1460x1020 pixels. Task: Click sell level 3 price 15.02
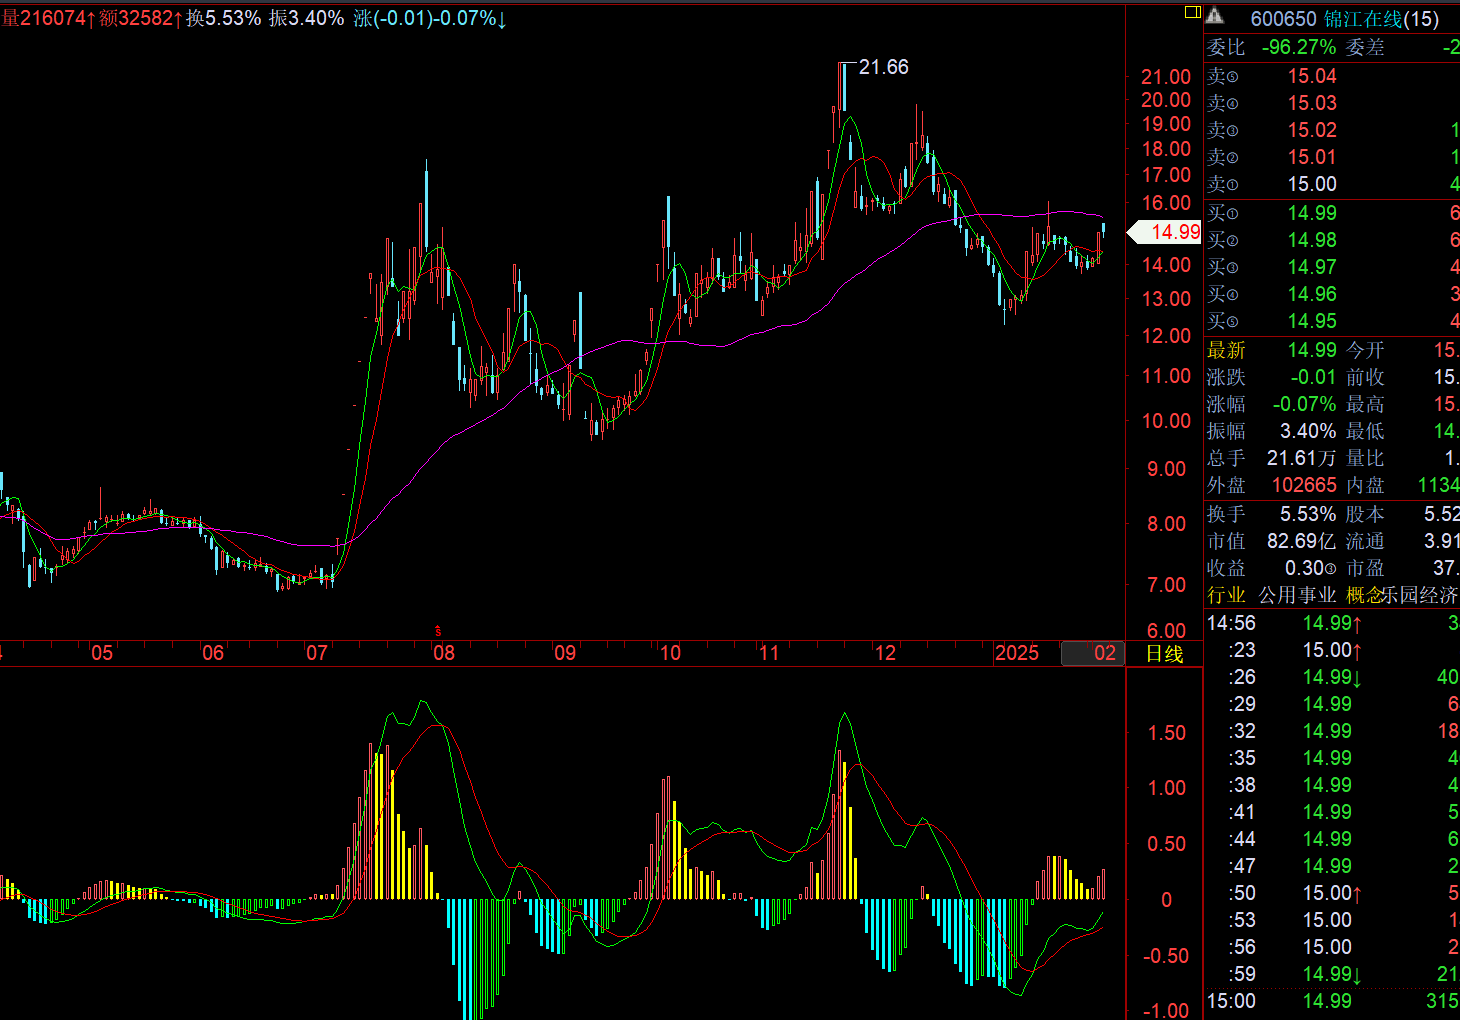click(1312, 130)
